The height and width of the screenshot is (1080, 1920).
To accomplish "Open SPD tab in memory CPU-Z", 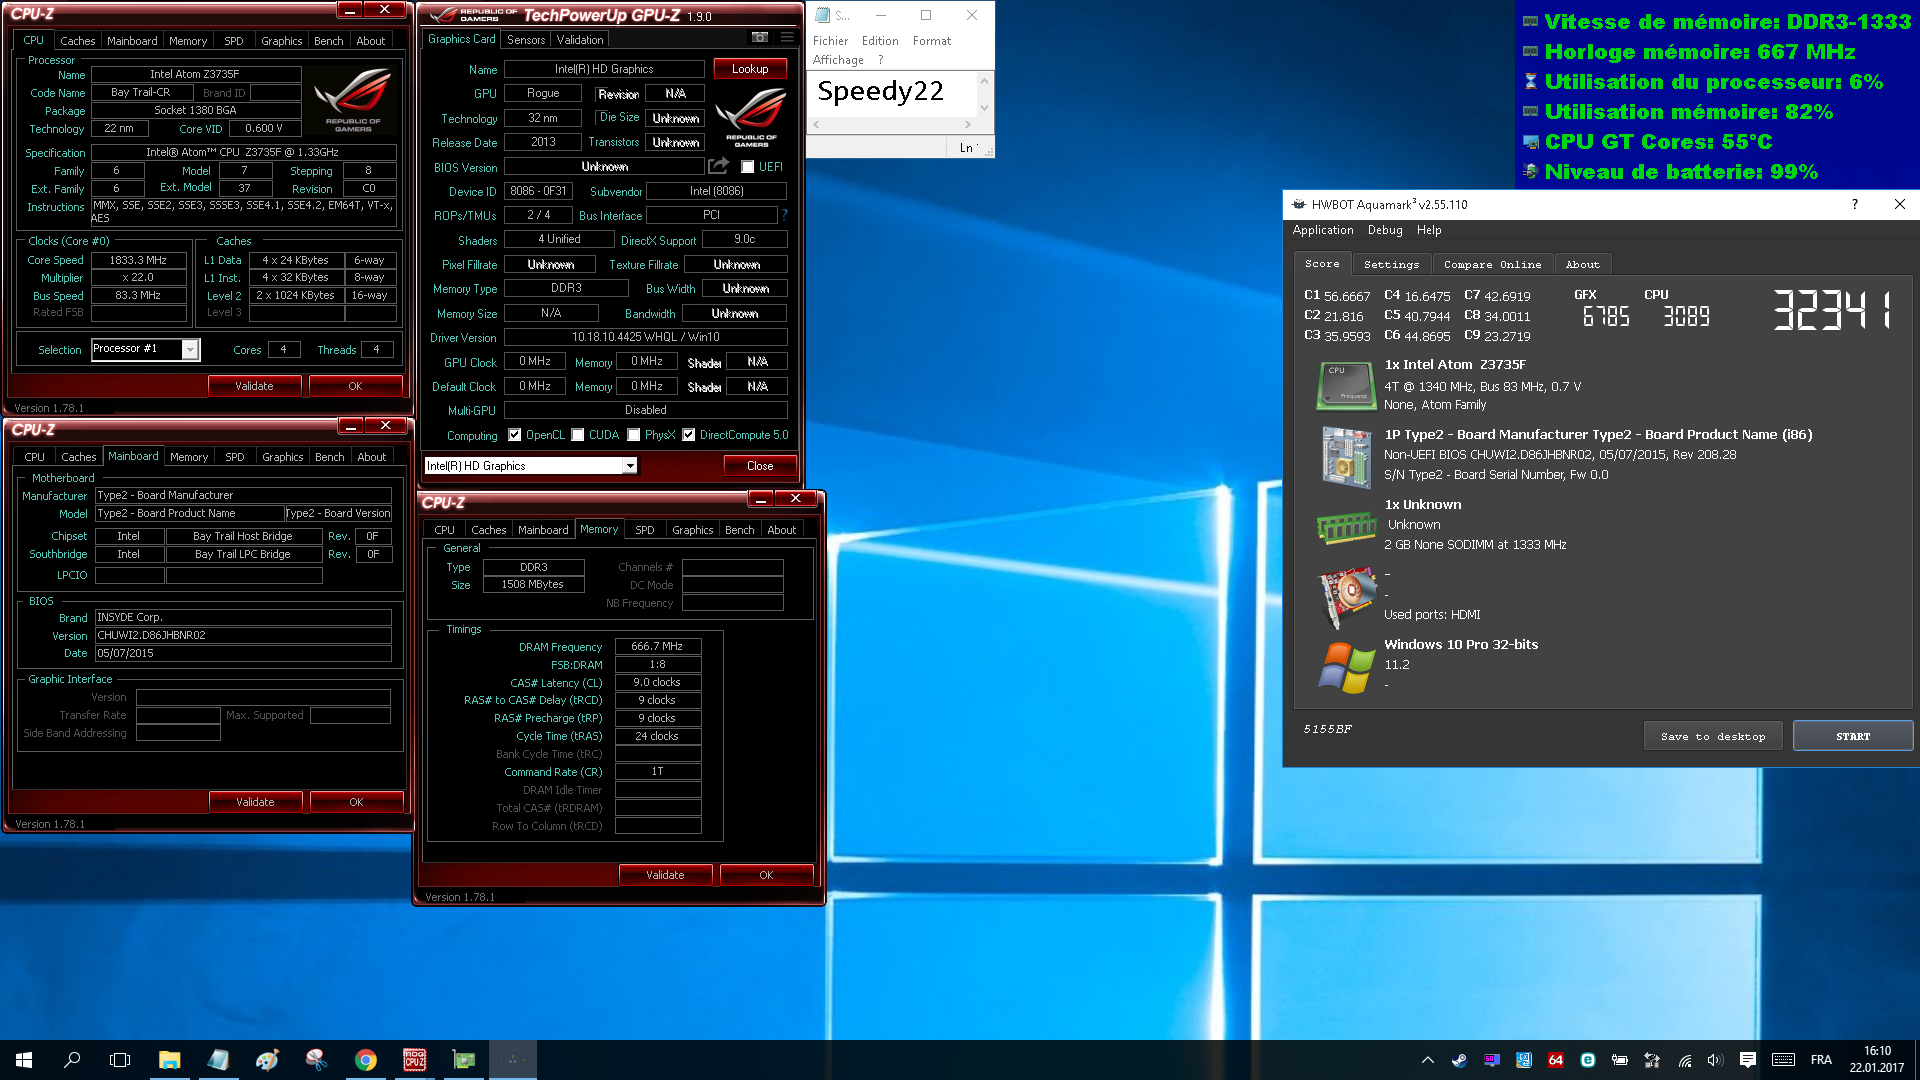I will click(644, 530).
